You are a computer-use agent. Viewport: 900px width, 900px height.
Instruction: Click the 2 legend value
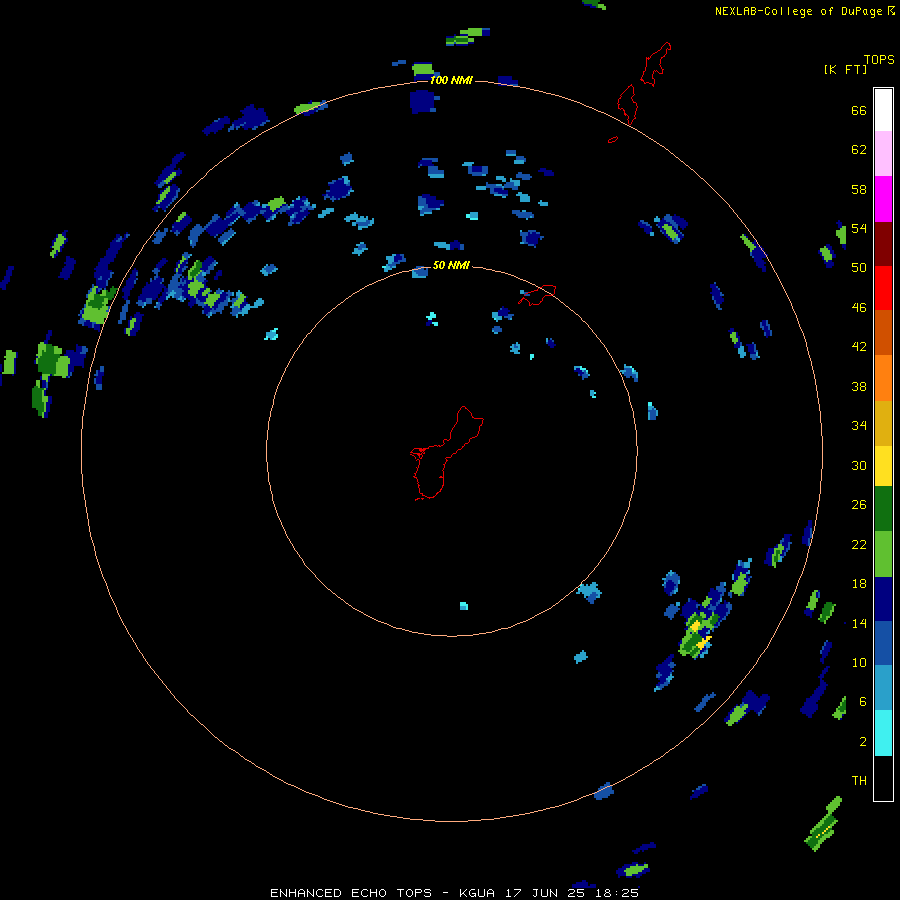[863, 742]
